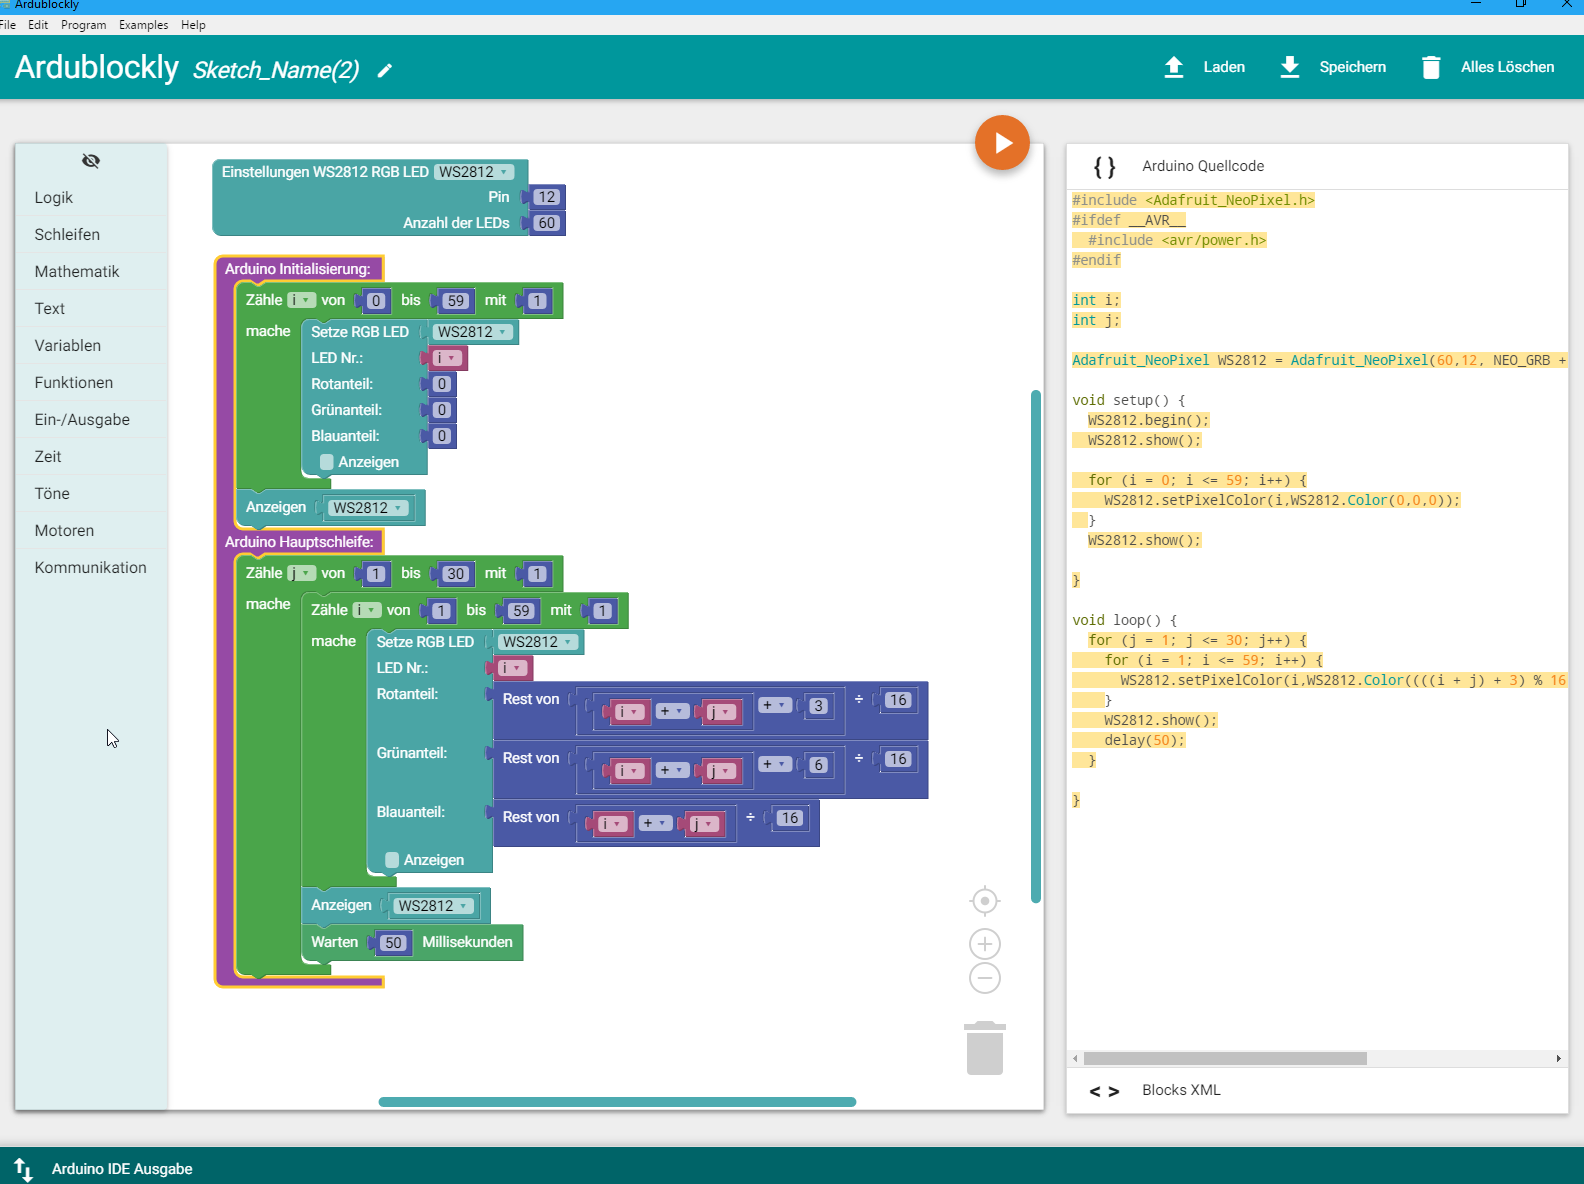Click workspace horizontal scrollbar
Viewport: 1584px width, 1184px height.
tap(617, 1102)
